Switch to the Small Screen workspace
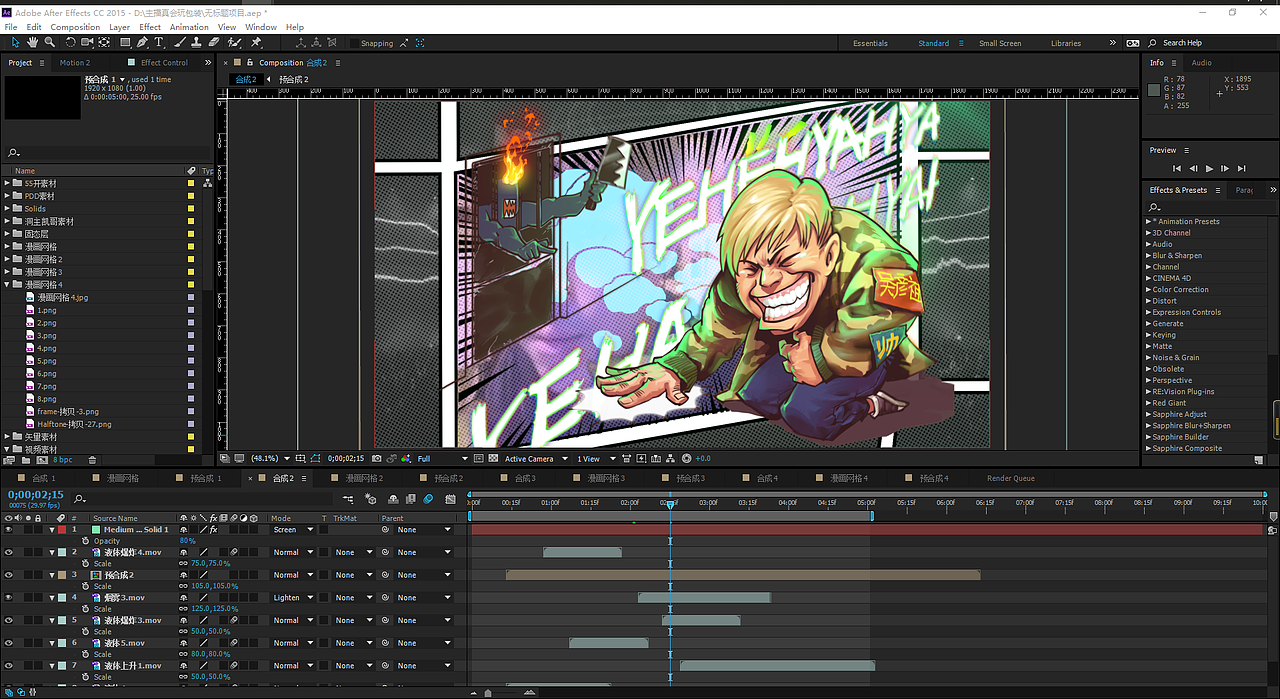1280x699 pixels. pos(1000,43)
